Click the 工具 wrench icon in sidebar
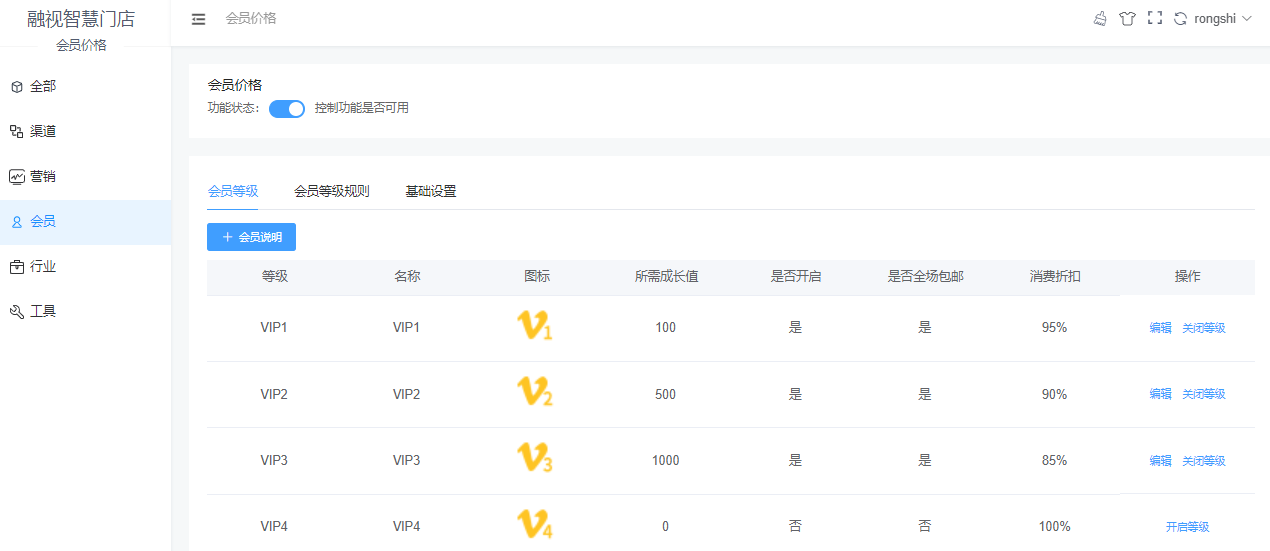This screenshot has width=1270, height=551. coord(17,312)
